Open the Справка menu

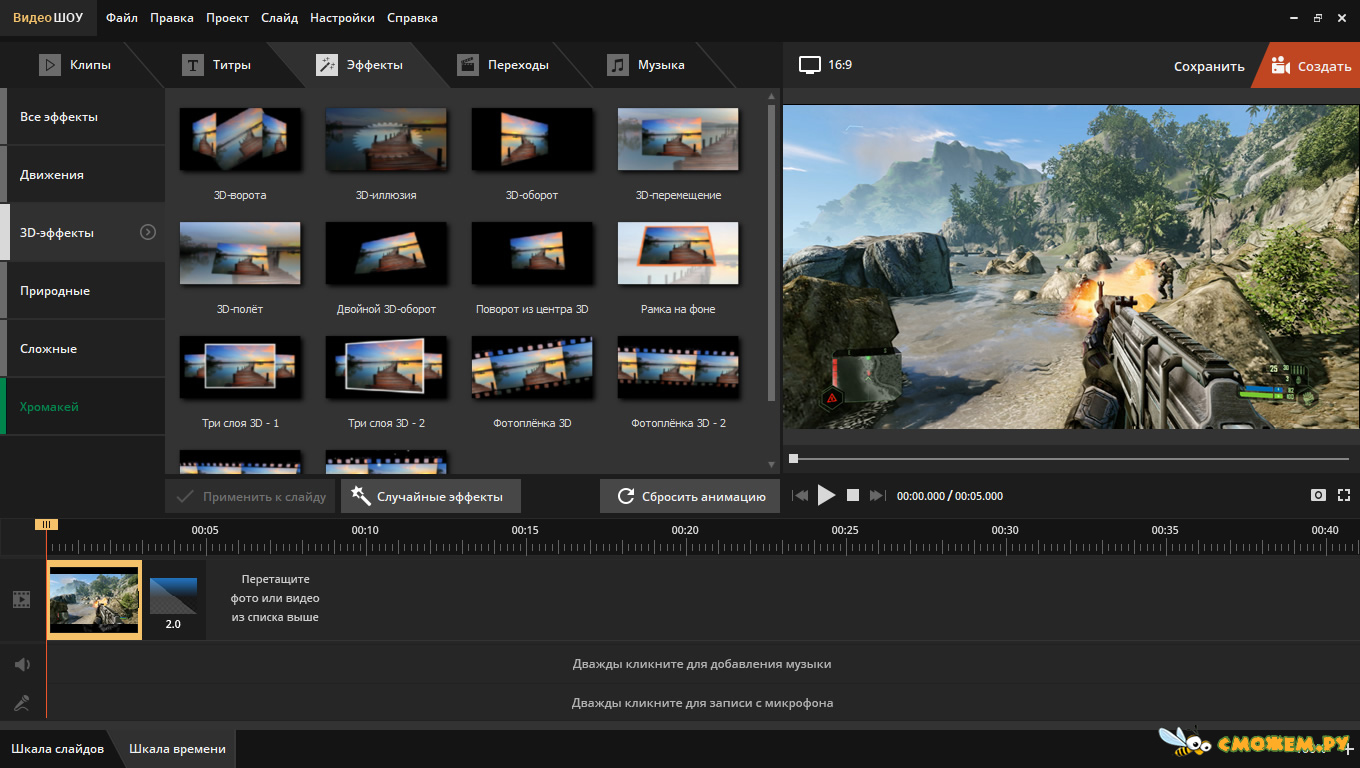(x=412, y=18)
